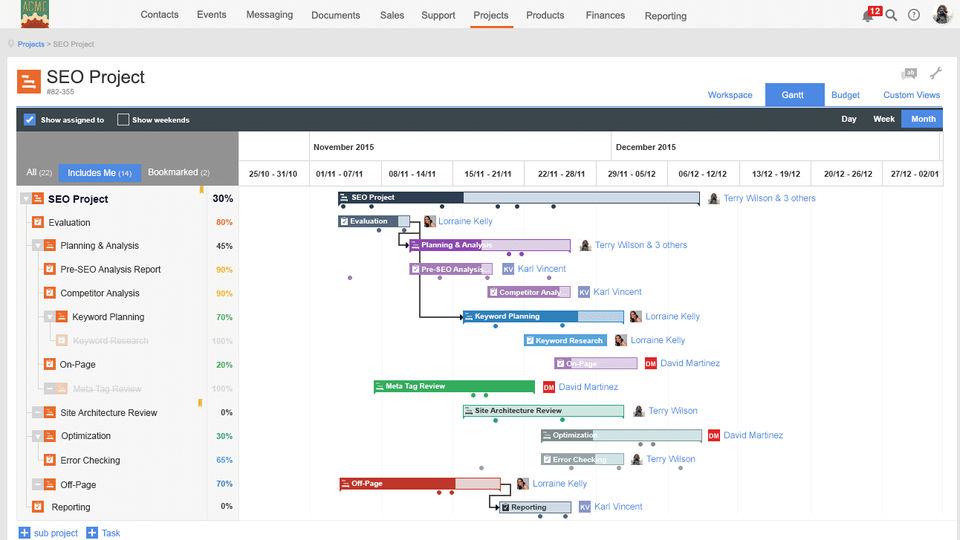Screen dimensions: 960x540
Task: Enable the Show weekends checkbox
Action: [x=123, y=119]
